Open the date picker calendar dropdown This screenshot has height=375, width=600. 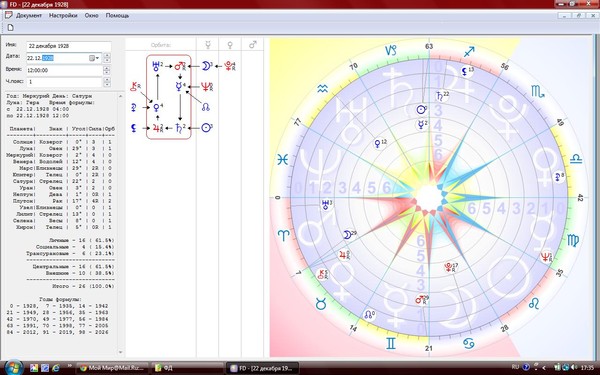tap(94, 58)
